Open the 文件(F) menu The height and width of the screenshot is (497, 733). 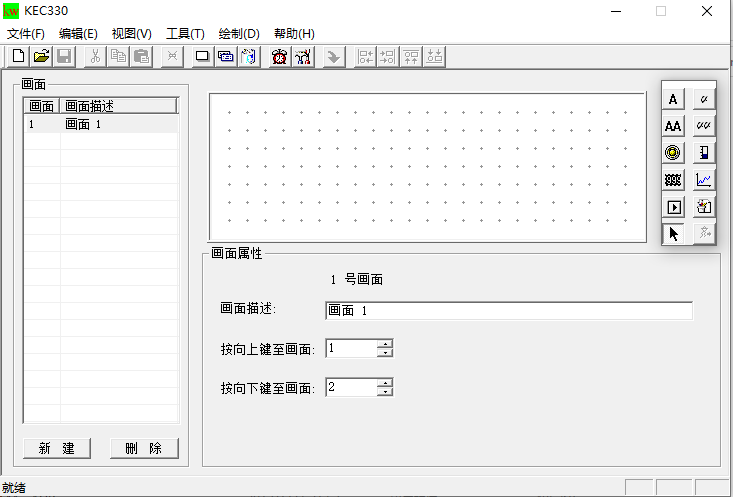click(26, 34)
